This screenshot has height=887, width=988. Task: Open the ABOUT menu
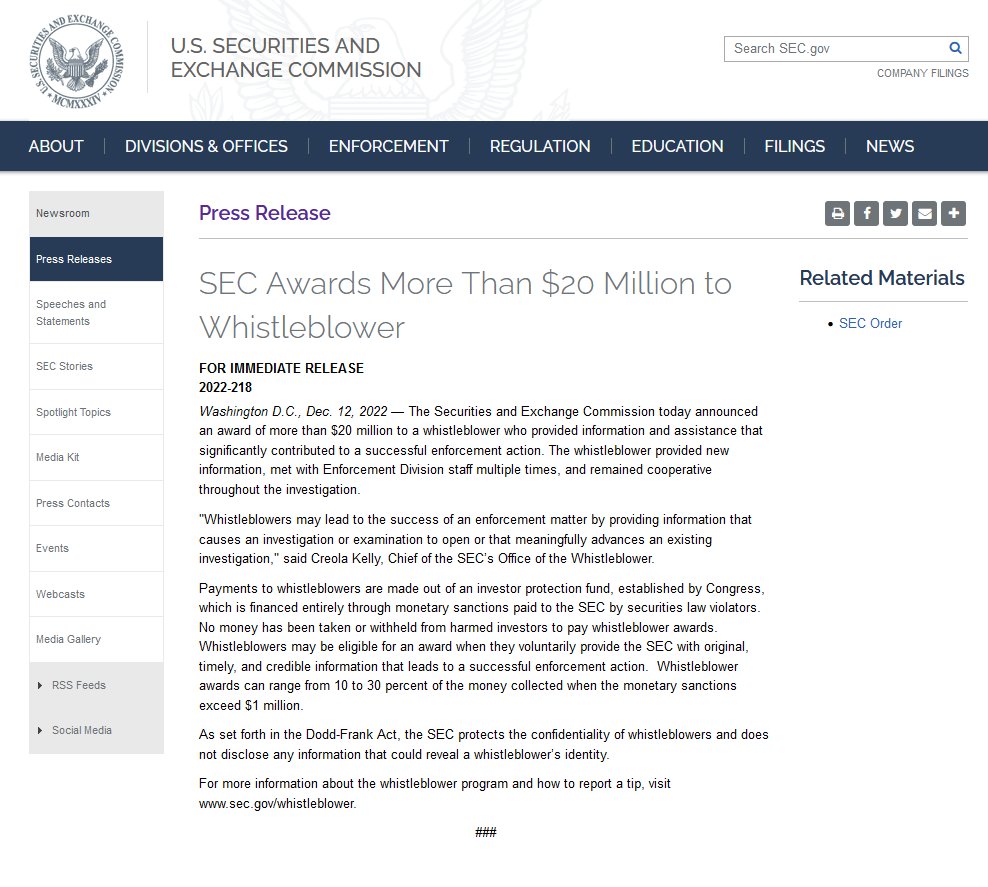[x=56, y=146]
